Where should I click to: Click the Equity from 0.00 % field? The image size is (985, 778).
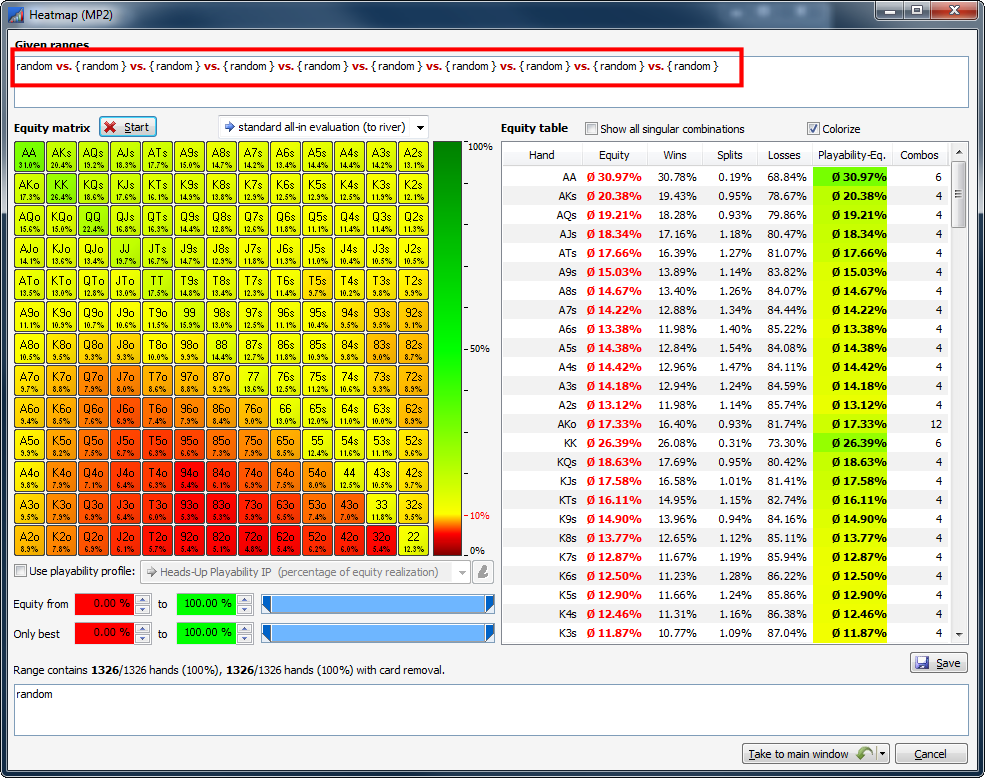click(x=106, y=604)
